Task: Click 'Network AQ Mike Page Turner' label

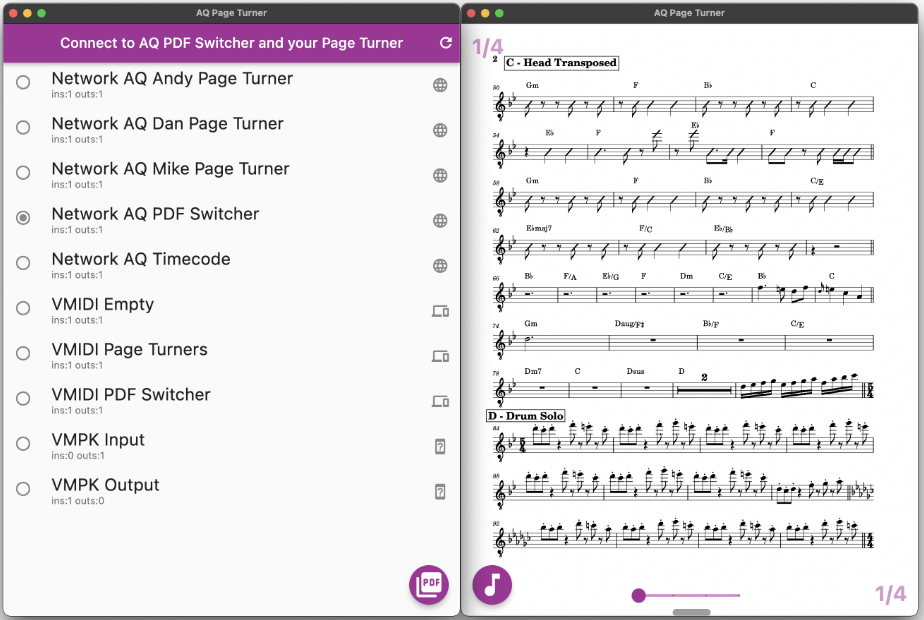Action: 170,169
